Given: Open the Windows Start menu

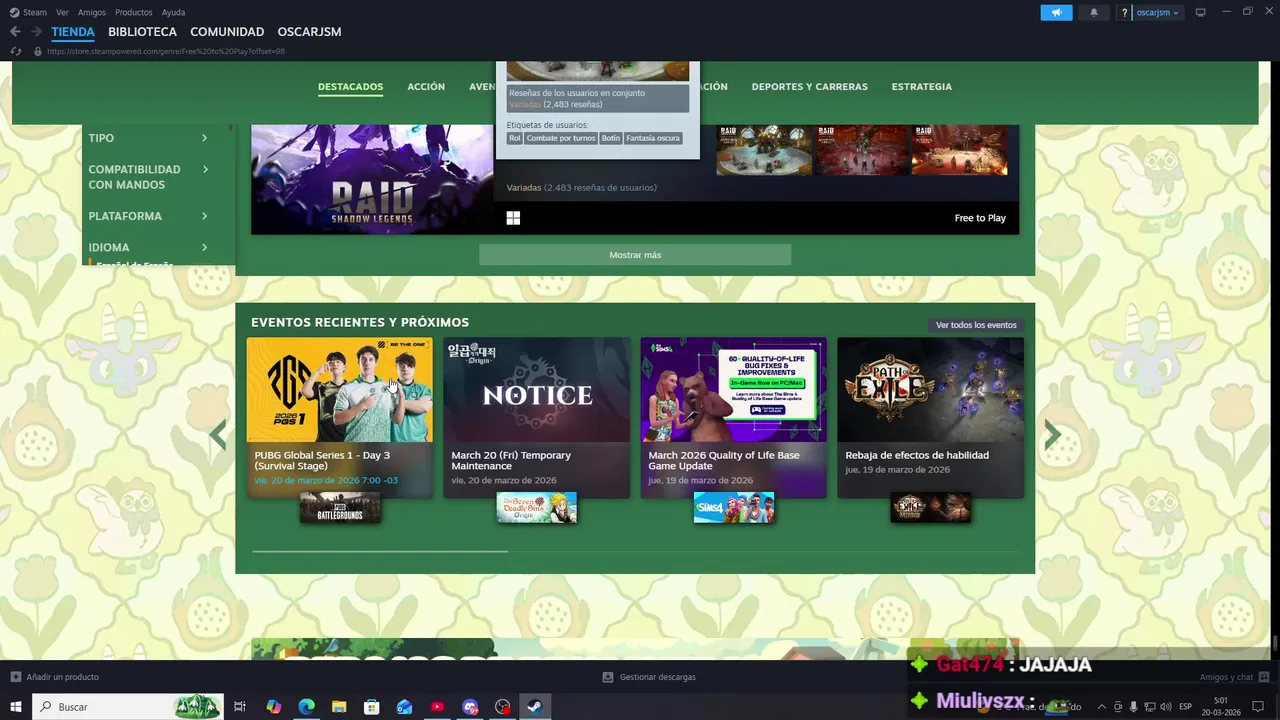Looking at the screenshot, I should click(15, 707).
